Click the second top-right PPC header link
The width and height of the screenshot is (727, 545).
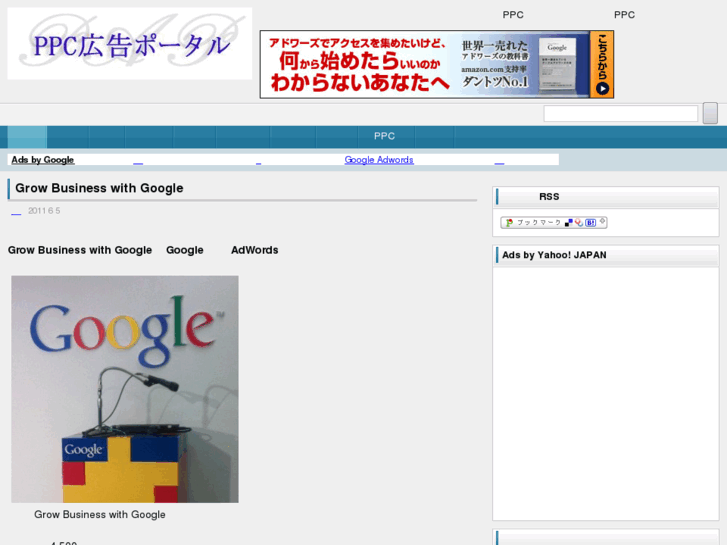(624, 15)
